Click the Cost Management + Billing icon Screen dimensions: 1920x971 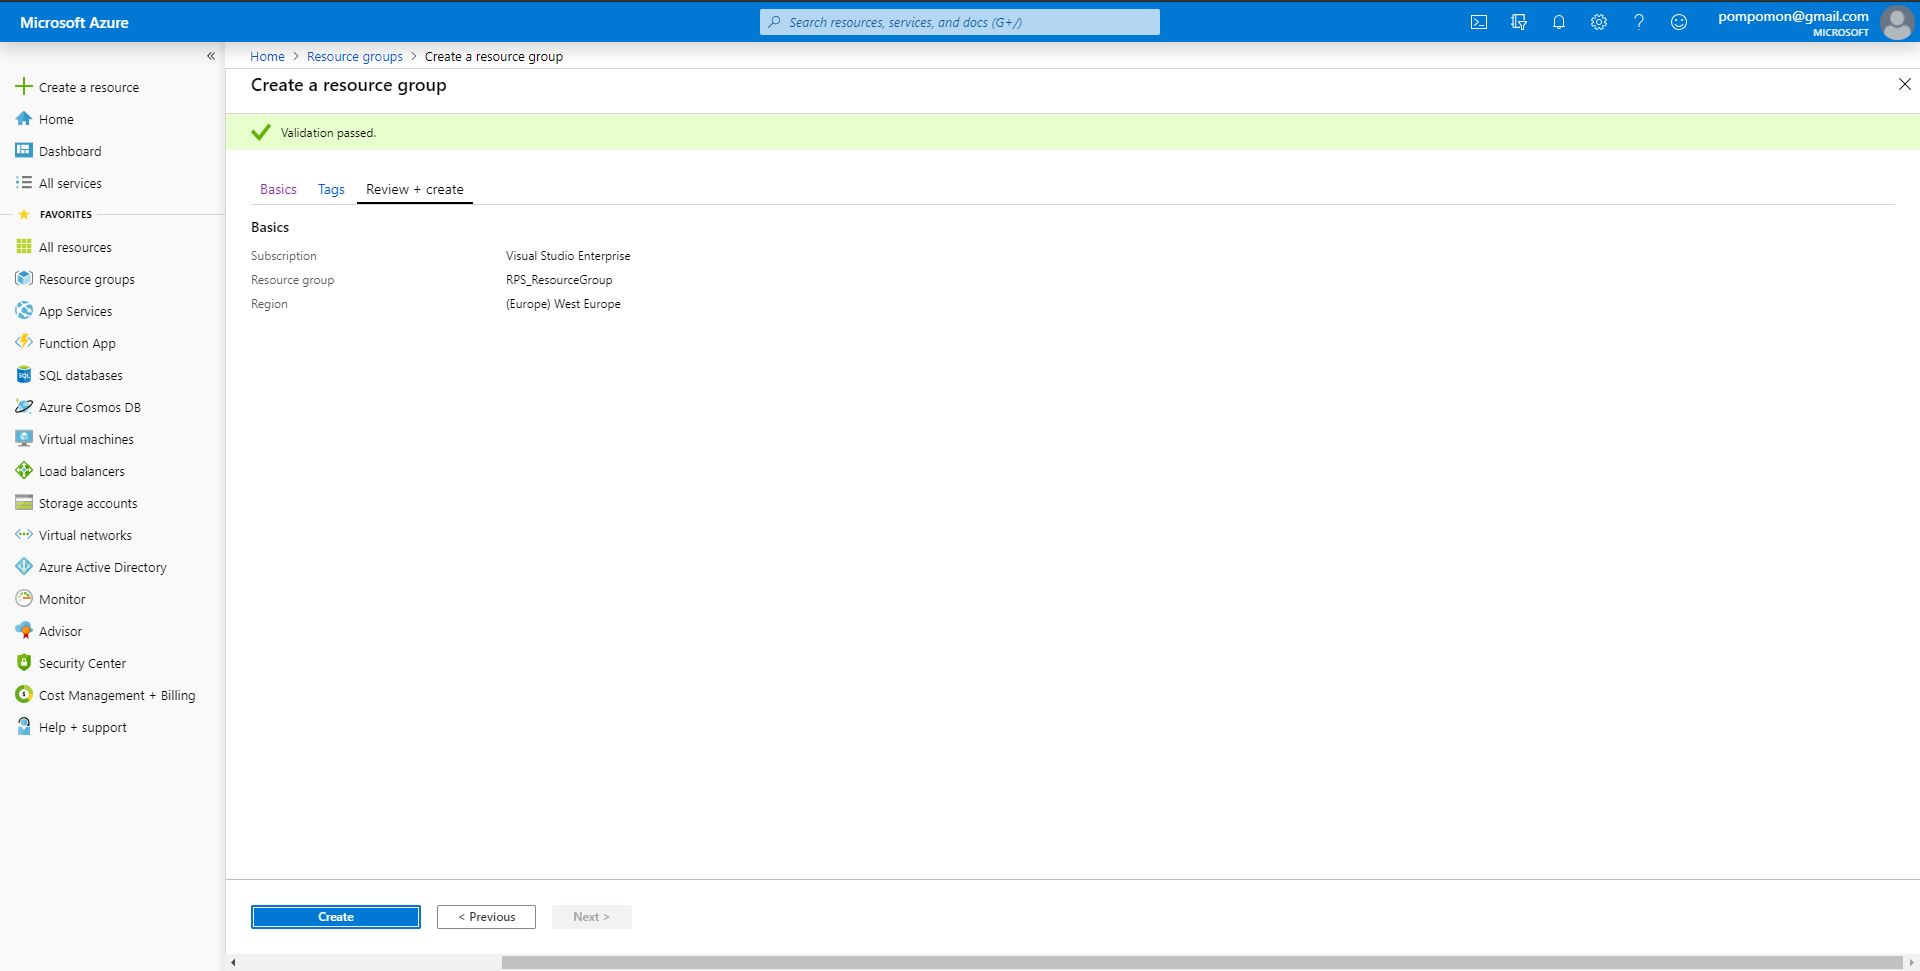24,695
